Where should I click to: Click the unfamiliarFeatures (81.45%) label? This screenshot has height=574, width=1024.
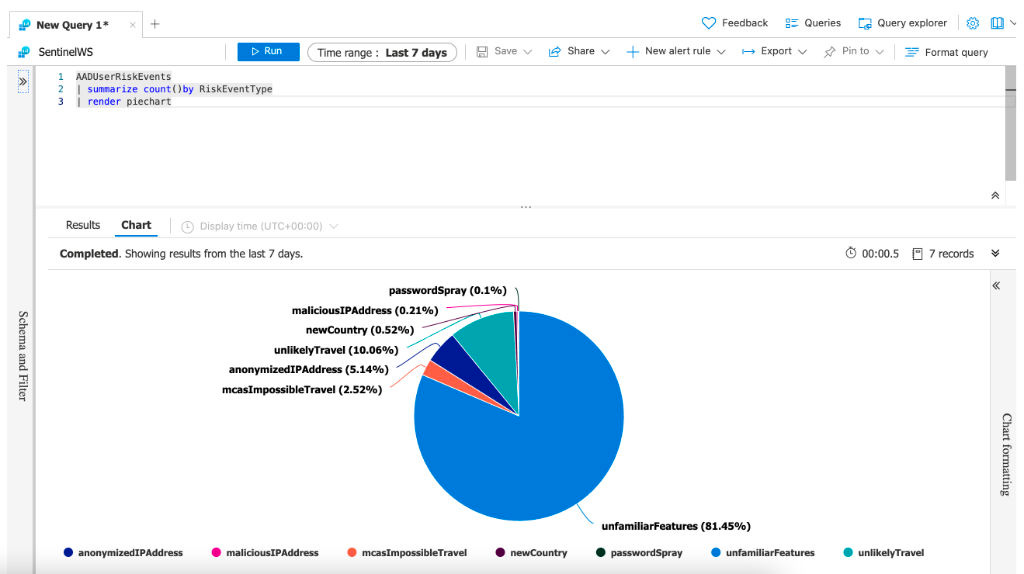(x=676, y=526)
